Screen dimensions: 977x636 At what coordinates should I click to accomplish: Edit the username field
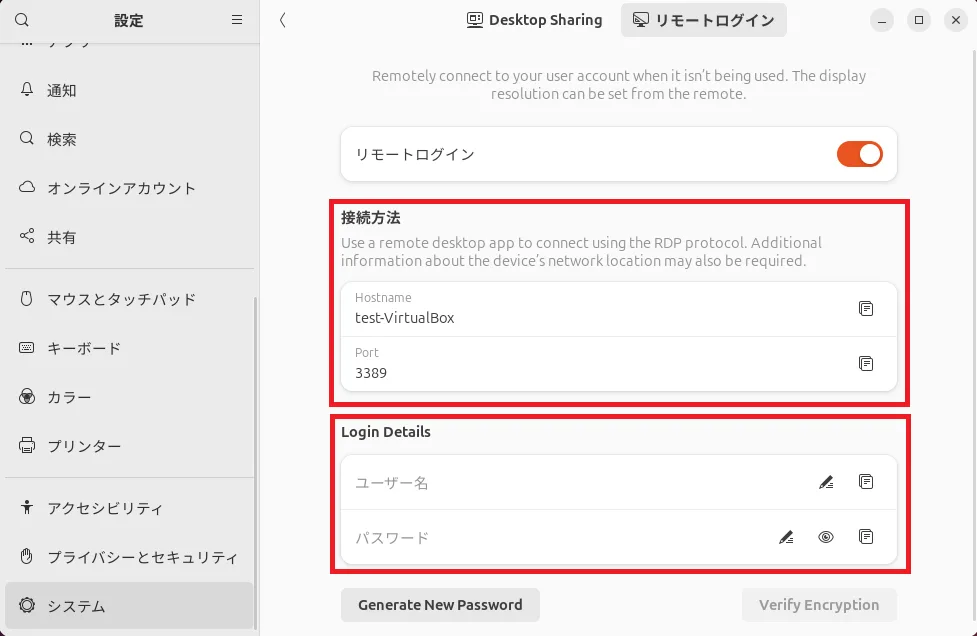tap(826, 483)
